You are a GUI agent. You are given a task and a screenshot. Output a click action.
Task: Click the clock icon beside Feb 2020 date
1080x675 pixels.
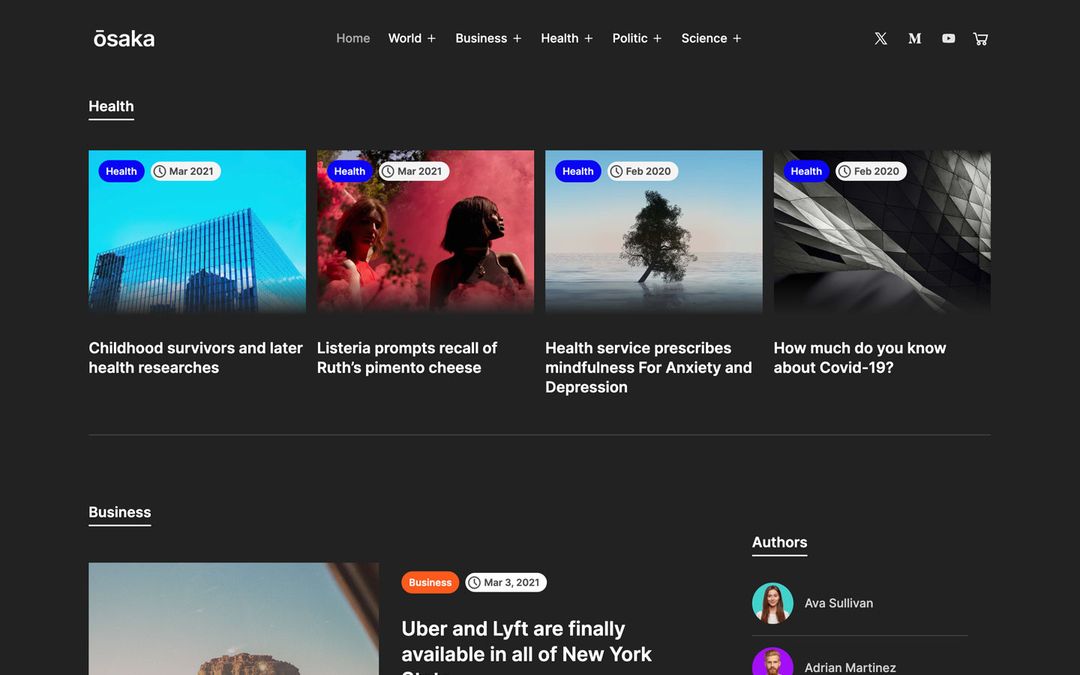(x=619, y=171)
